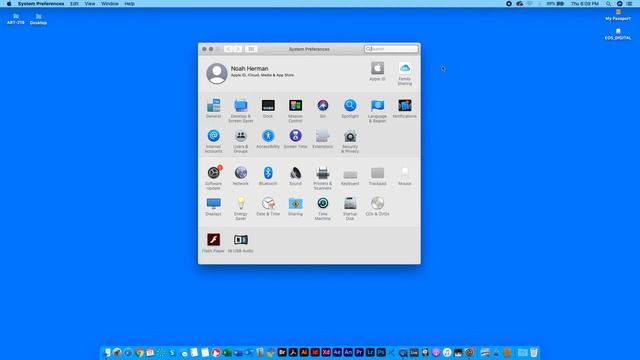Click the Noah Herman account name
Viewport: 640px width, 360px height.
coord(249,69)
